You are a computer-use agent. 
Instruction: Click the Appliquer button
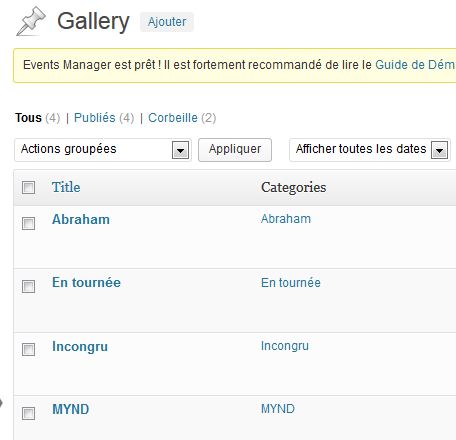click(235, 150)
